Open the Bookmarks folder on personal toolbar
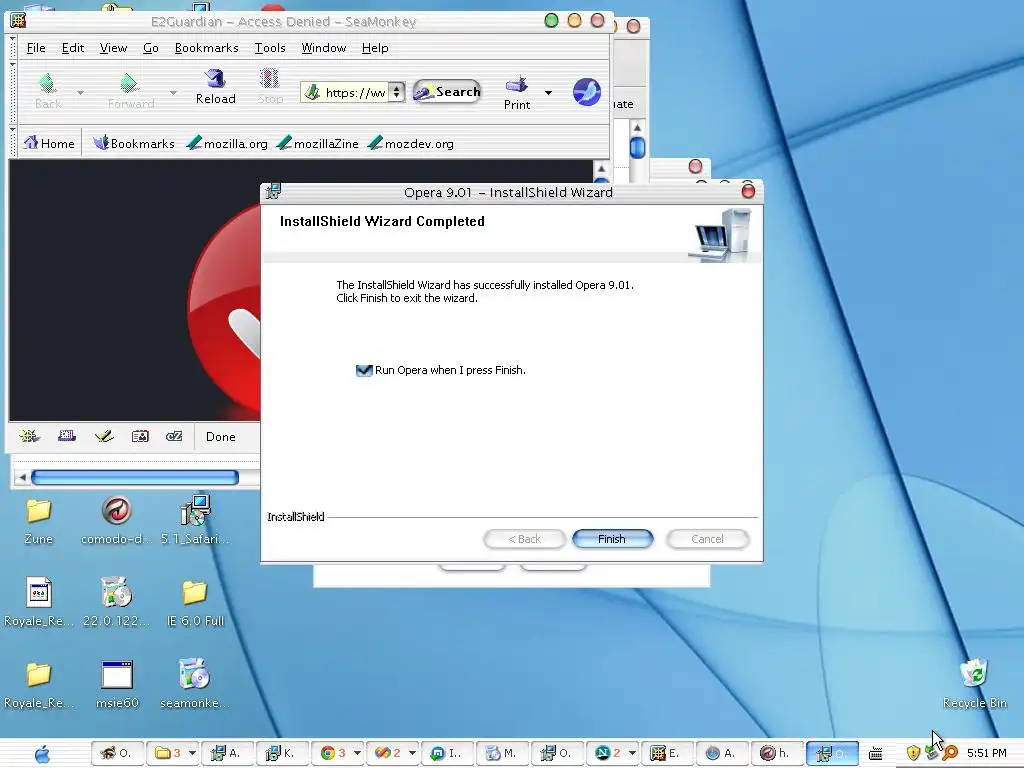1024x768 pixels. coord(133,143)
